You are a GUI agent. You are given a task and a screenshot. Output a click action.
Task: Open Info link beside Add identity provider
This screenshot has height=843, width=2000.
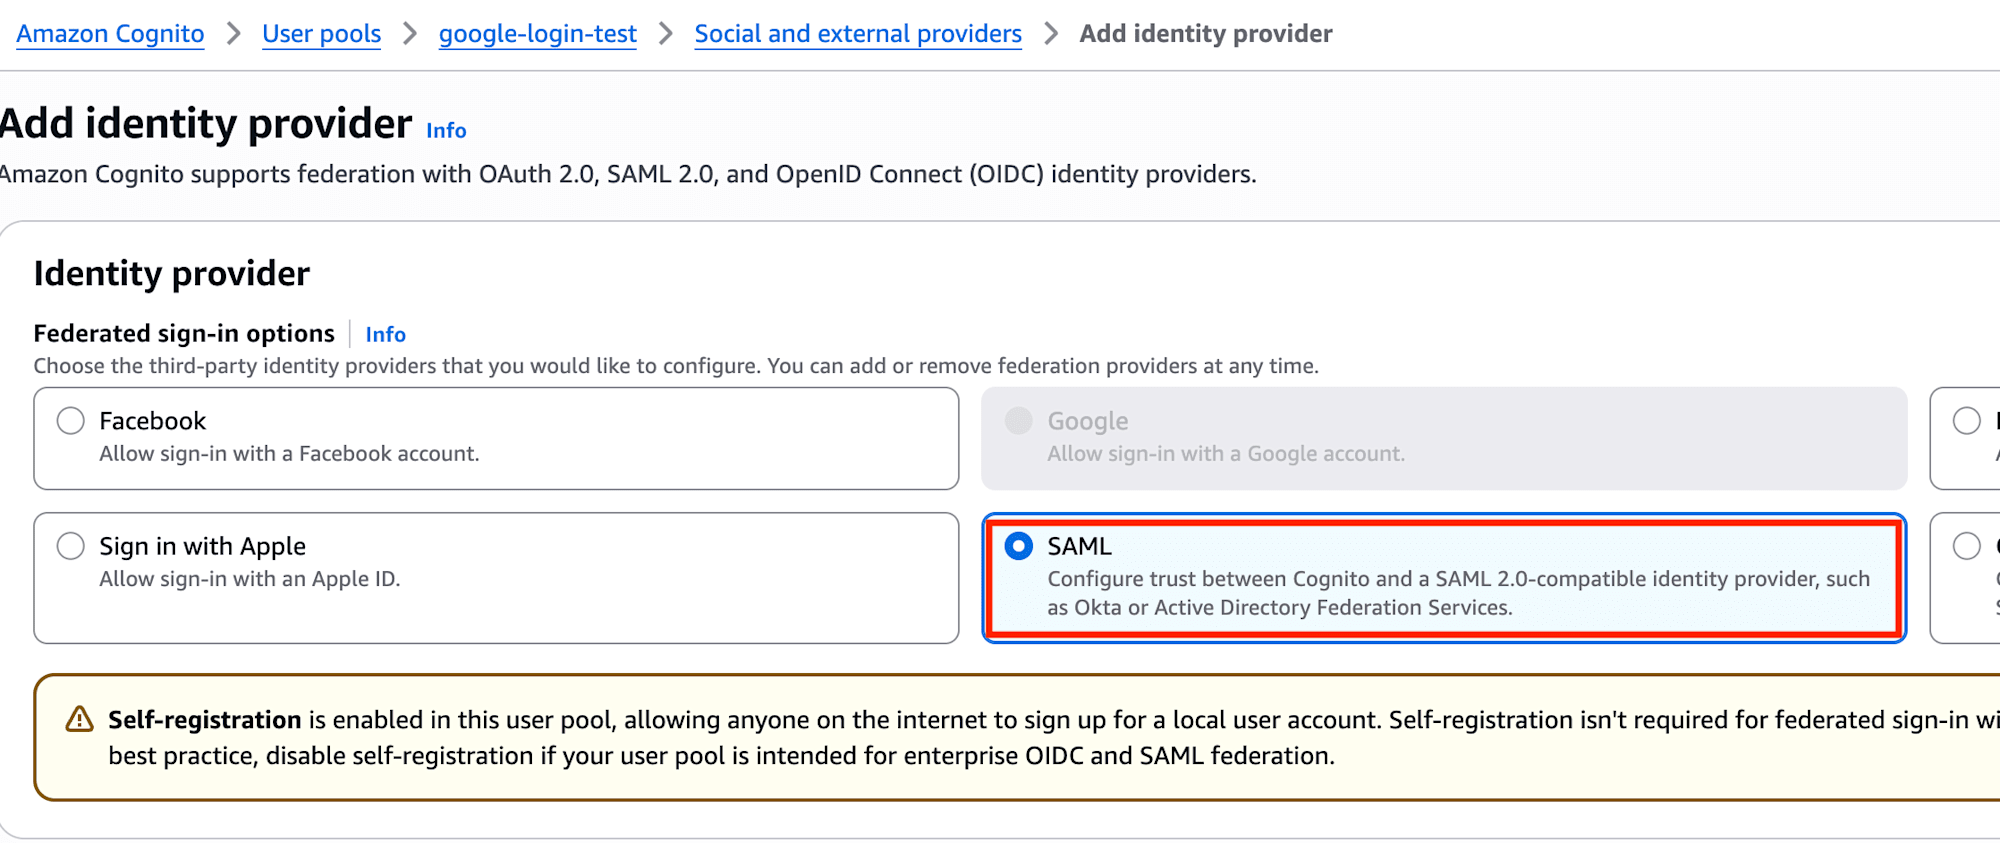(446, 131)
